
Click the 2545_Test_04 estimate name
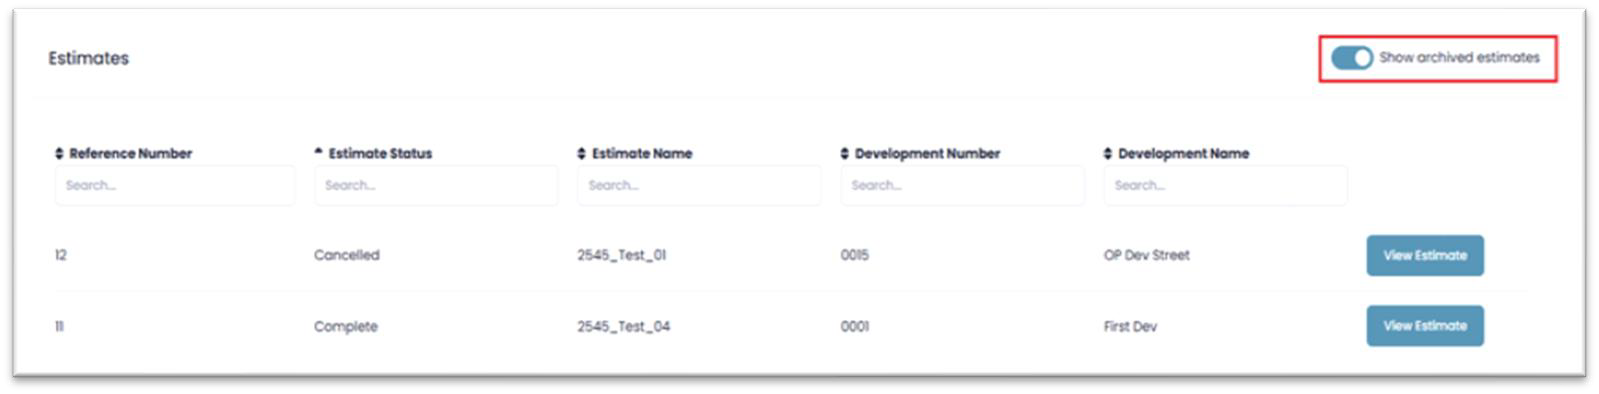coord(624,326)
